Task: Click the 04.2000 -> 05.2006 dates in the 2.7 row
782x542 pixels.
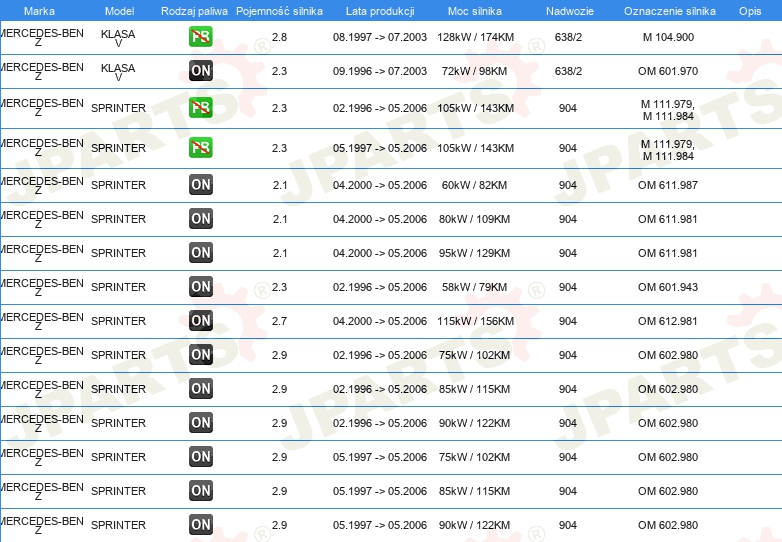Action: (380, 321)
